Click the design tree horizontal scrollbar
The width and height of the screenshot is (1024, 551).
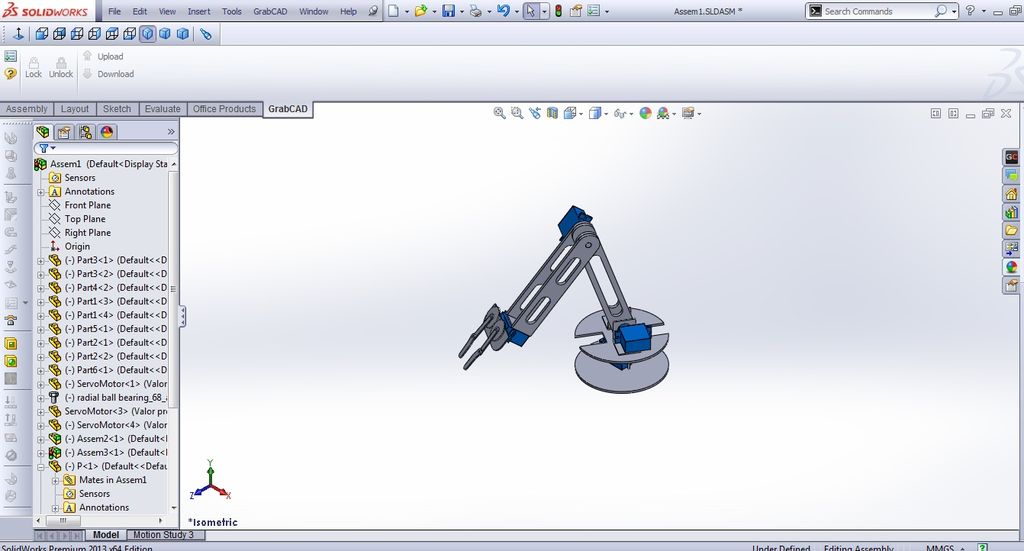pyautogui.click(x=100, y=520)
